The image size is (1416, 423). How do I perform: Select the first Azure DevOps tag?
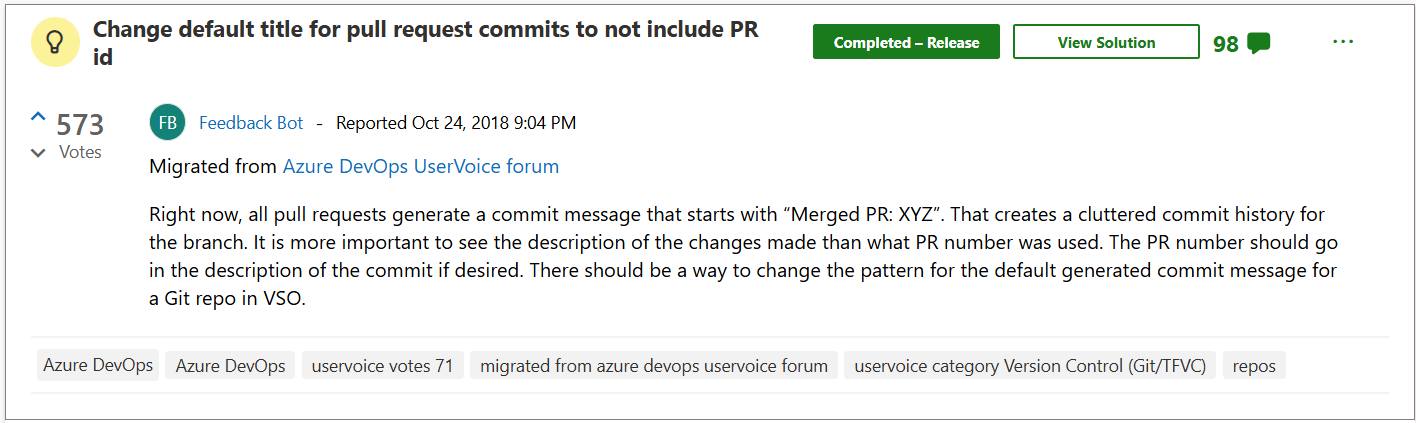tap(98, 365)
